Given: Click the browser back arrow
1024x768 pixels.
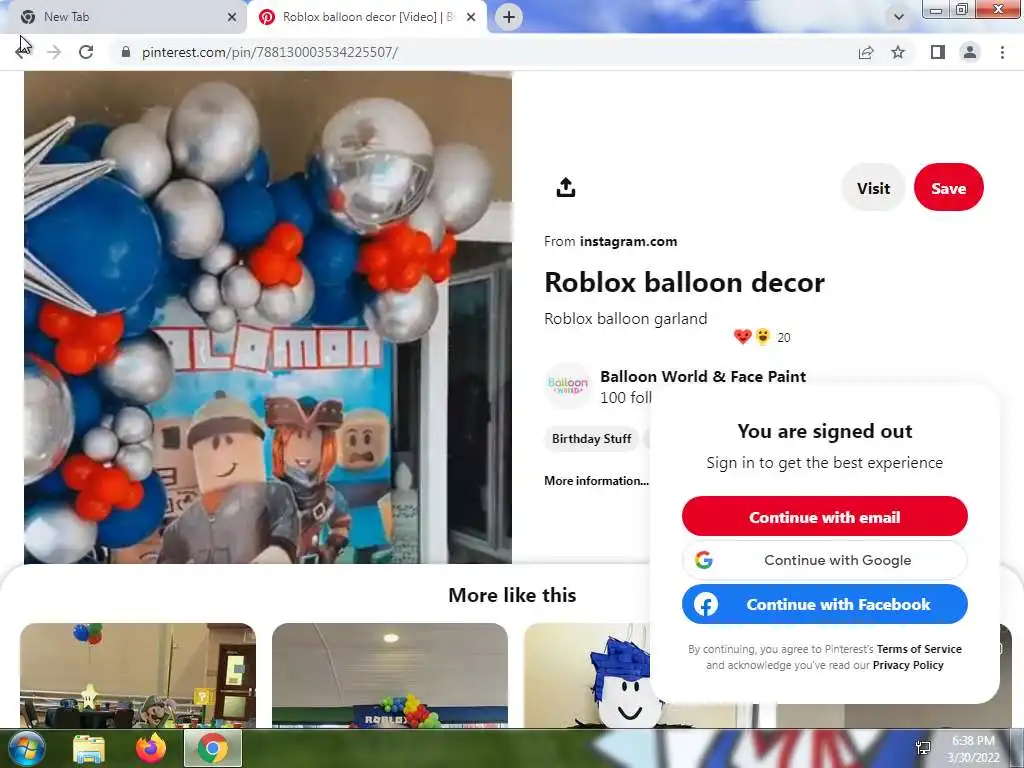Looking at the screenshot, I should pos(23,52).
